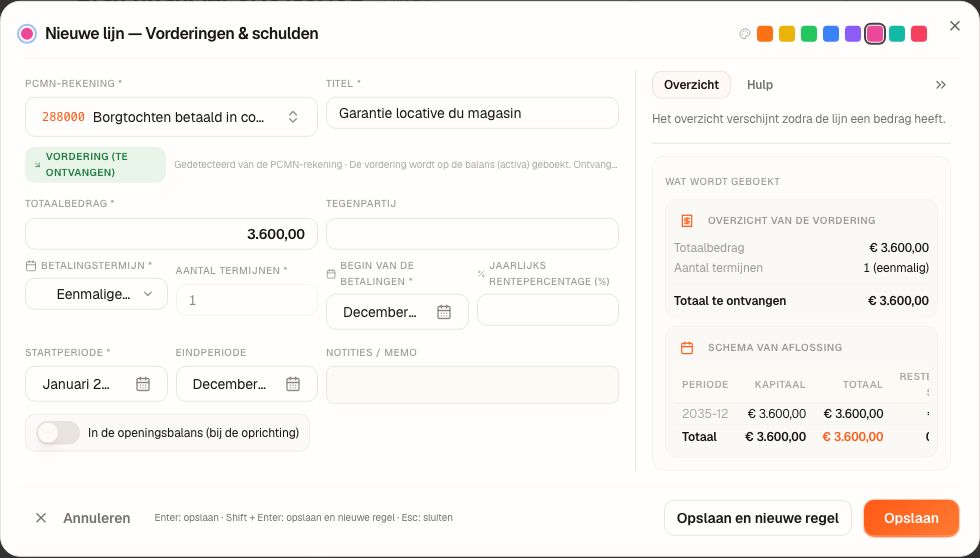Screen dimensions: 980x558
Task: Select the purple color swatch
Action: [x=852, y=34]
